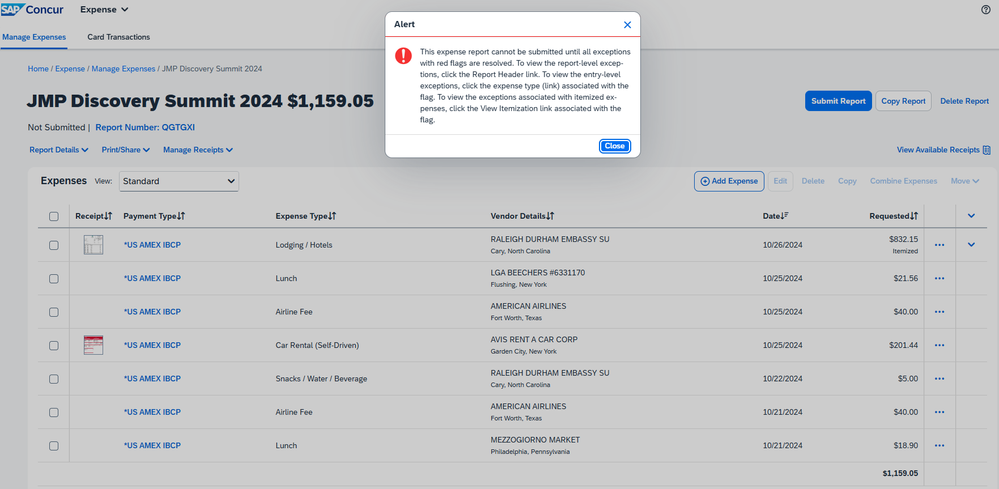Viewport: 999px width, 489px height.
Task: Expand the Print/Share menu
Action: (126, 150)
